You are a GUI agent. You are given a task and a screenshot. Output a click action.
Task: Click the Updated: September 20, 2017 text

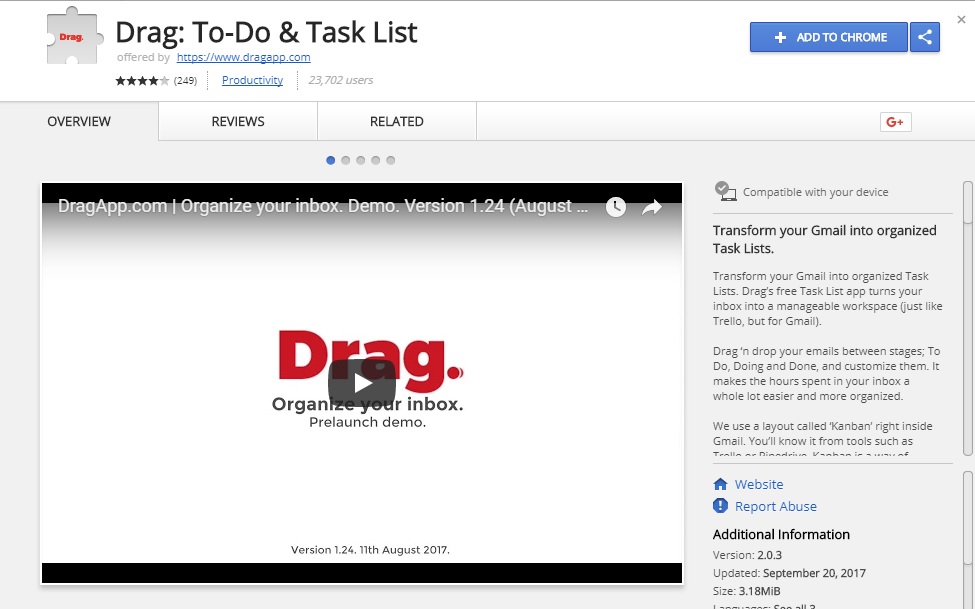point(789,573)
